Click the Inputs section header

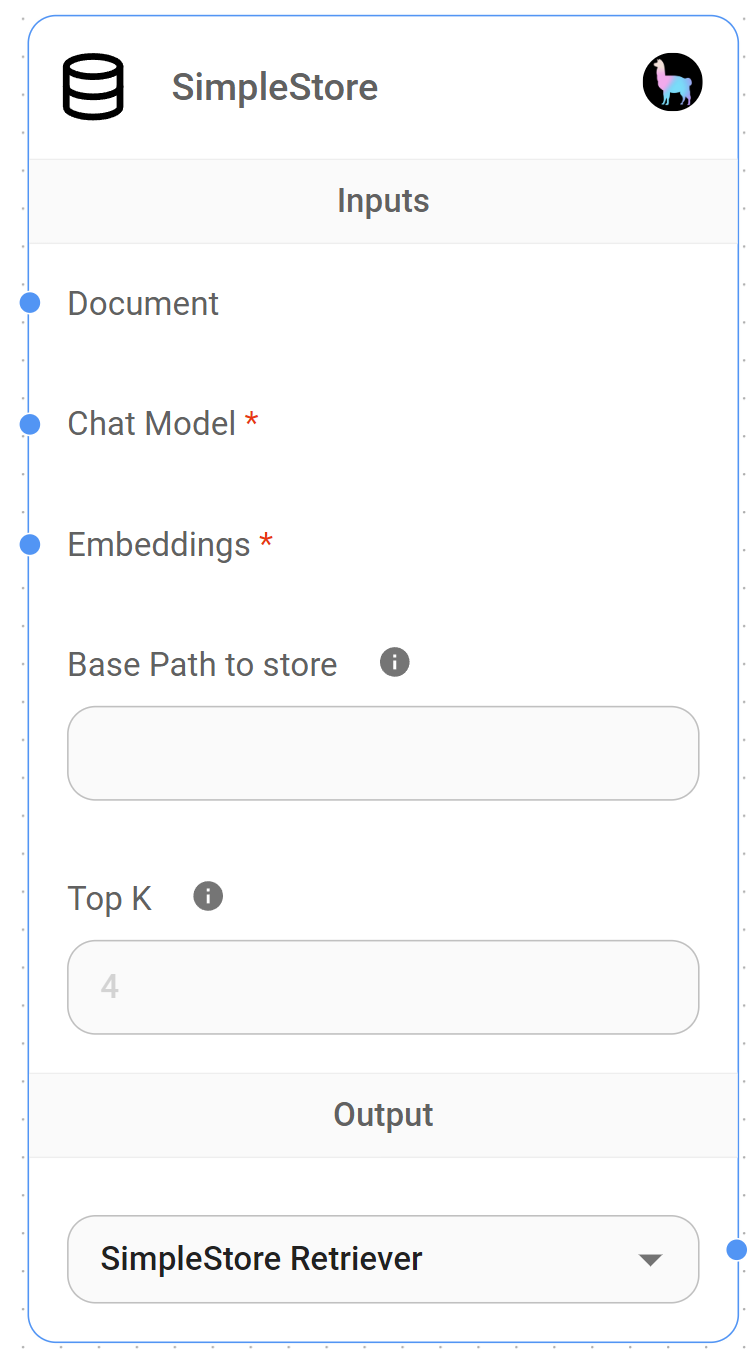[383, 201]
